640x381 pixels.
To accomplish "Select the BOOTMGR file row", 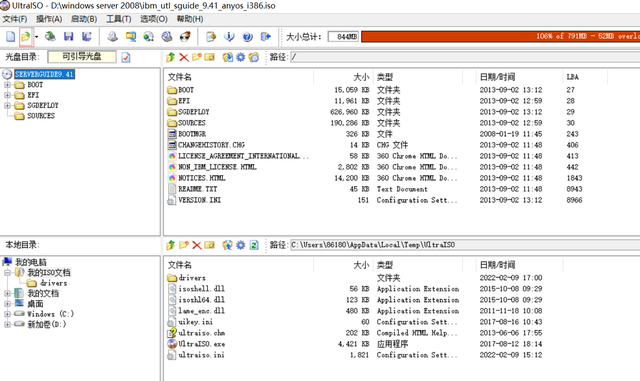I will [x=192, y=134].
